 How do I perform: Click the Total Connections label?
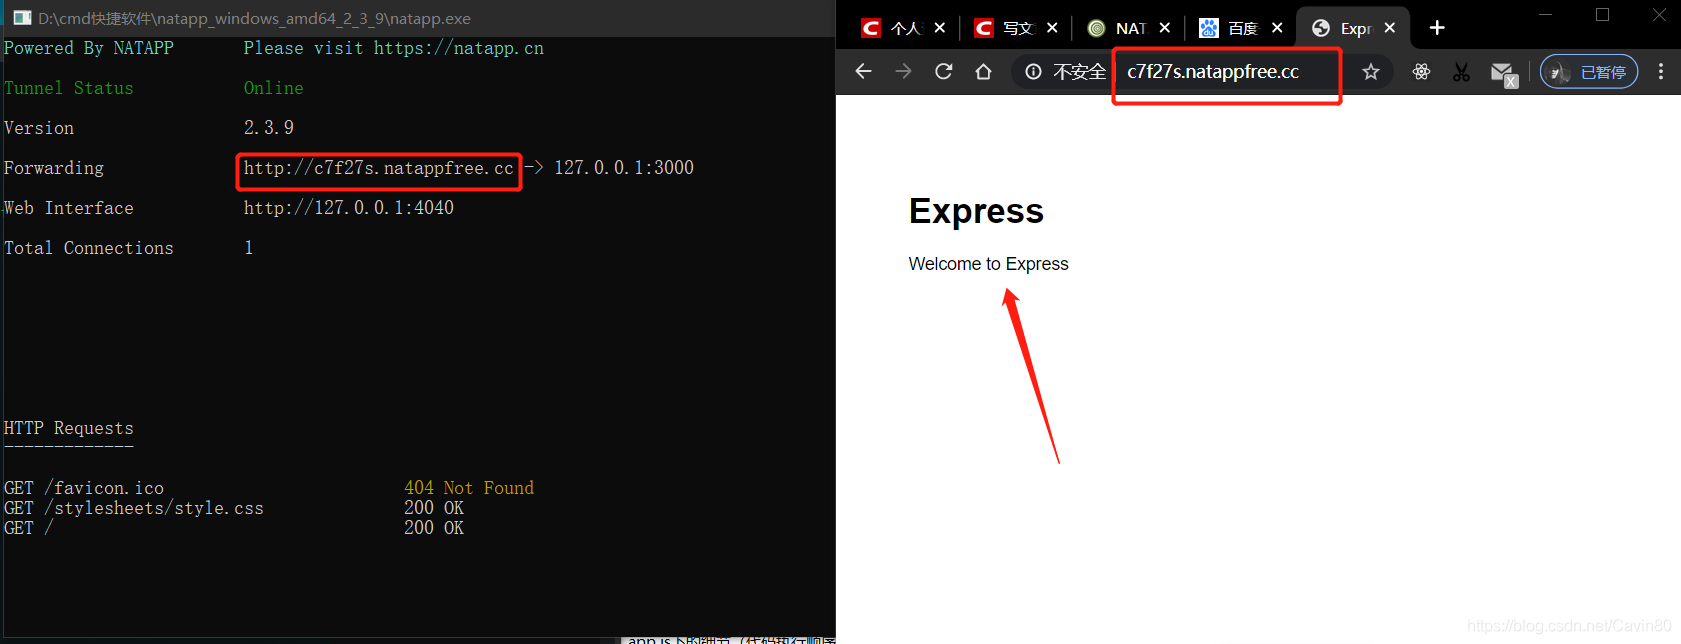point(89,248)
